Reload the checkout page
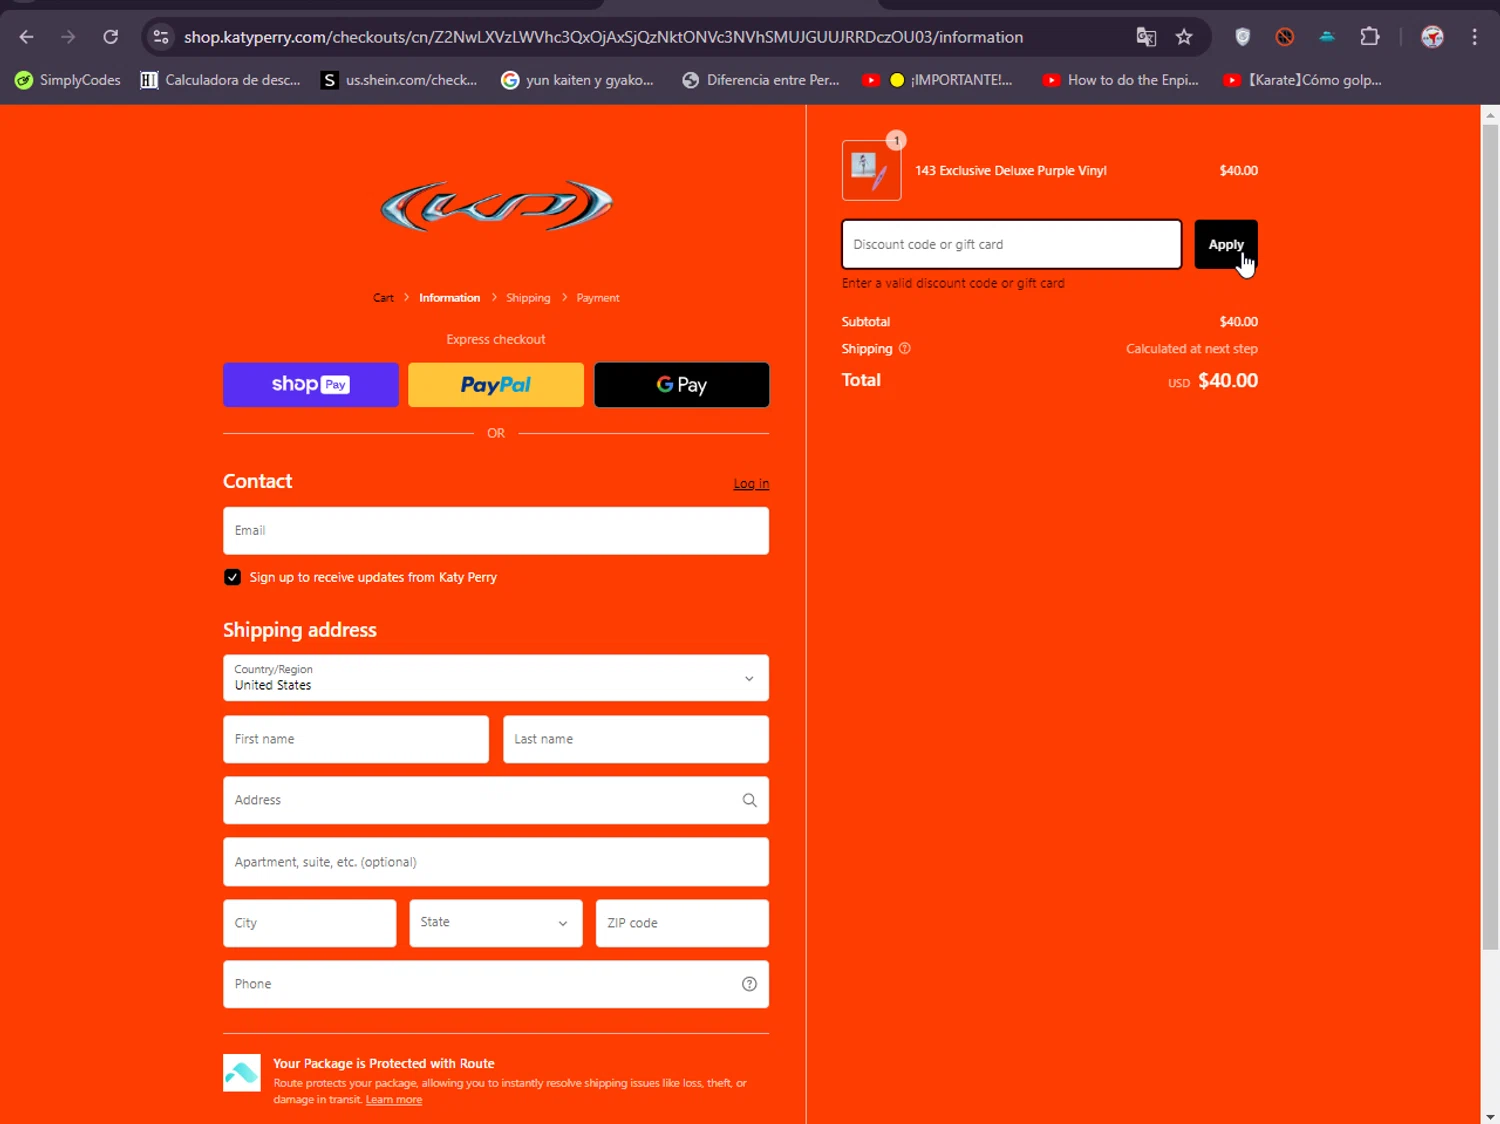This screenshot has height=1124, width=1500. pyautogui.click(x=111, y=37)
